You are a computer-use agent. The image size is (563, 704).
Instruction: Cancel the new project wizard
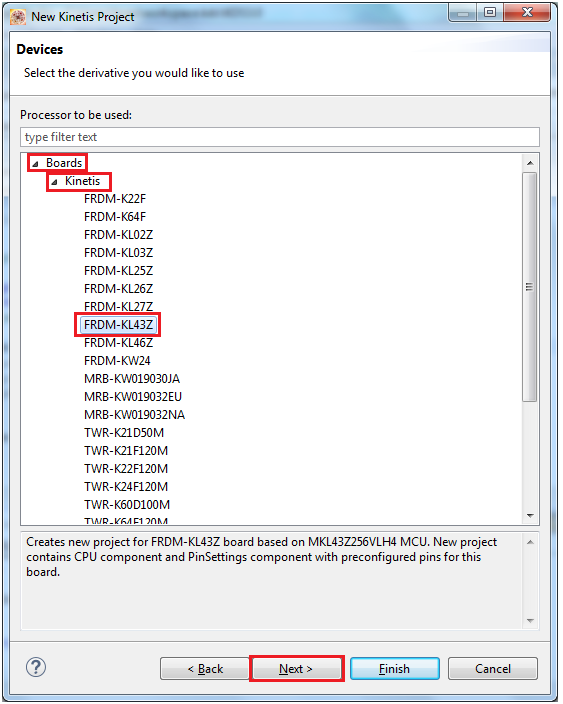493,669
